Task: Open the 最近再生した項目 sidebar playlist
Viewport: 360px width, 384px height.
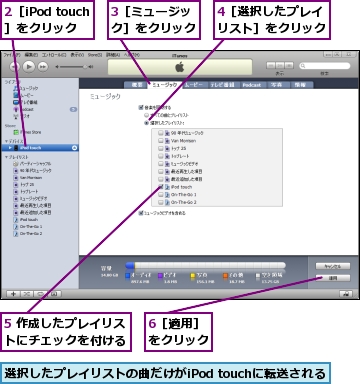Action: pyautogui.click(x=32, y=206)
